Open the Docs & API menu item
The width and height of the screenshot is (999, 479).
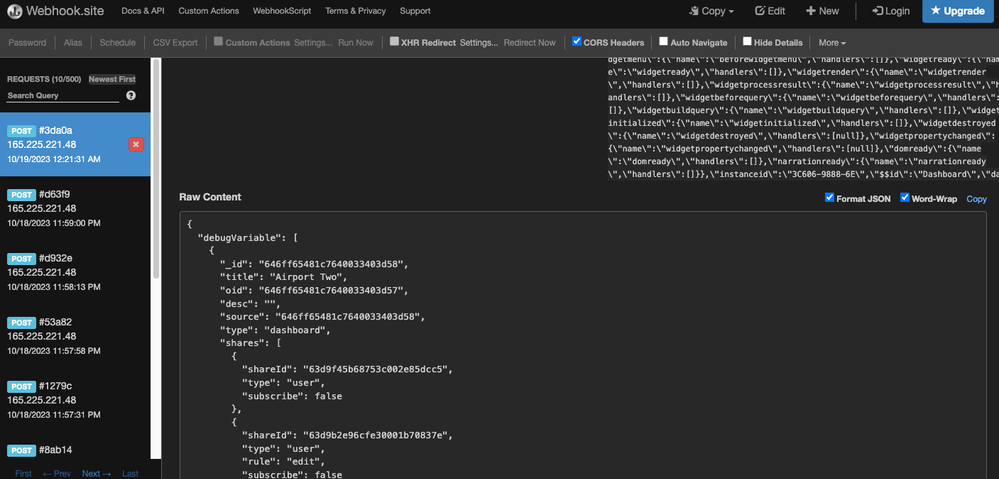coord(144,11)
